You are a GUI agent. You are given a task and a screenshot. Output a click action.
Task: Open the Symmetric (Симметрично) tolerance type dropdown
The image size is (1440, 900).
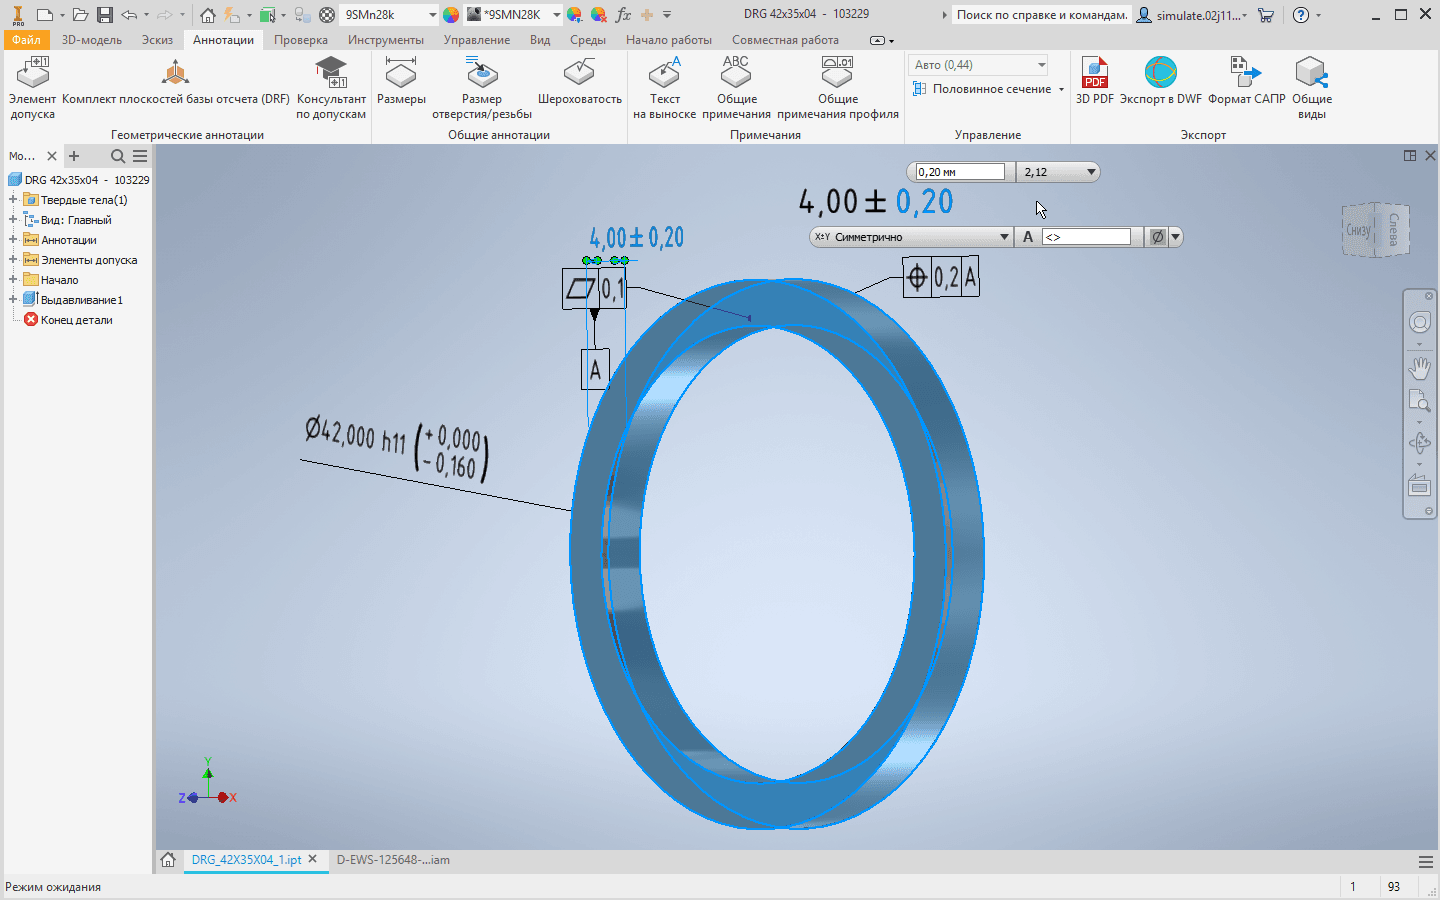pyautogui.click(x=910, y=237)
